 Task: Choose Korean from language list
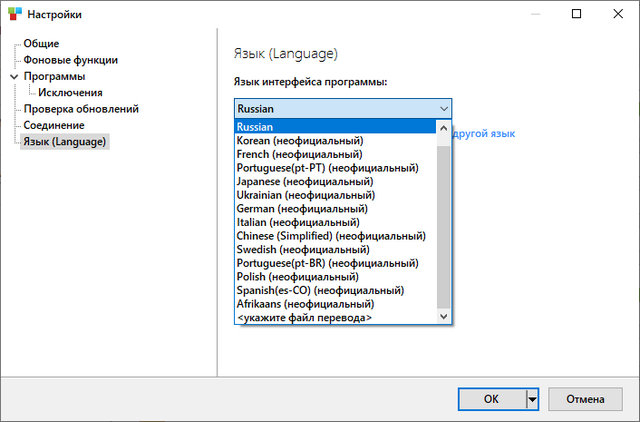coord(299,141)
